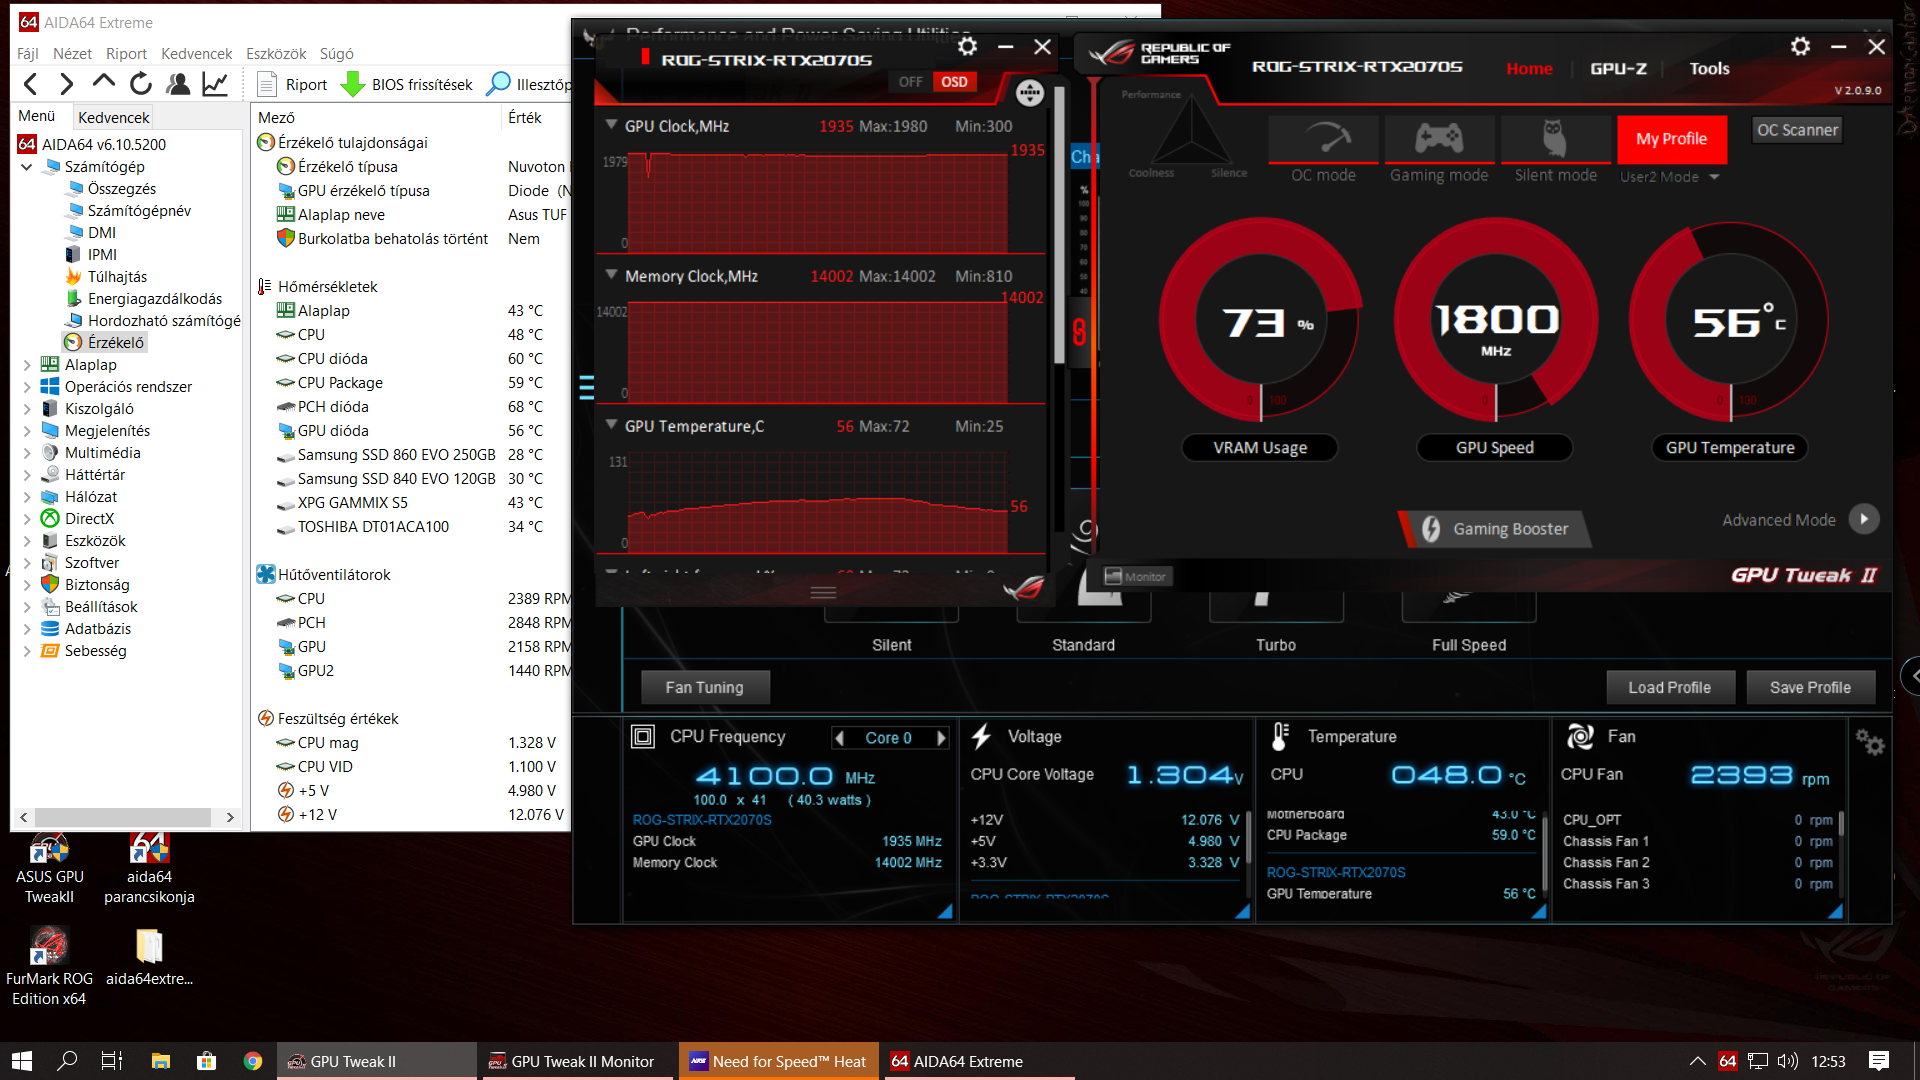Open Windows Start menu

click(x=22, y=1061)
